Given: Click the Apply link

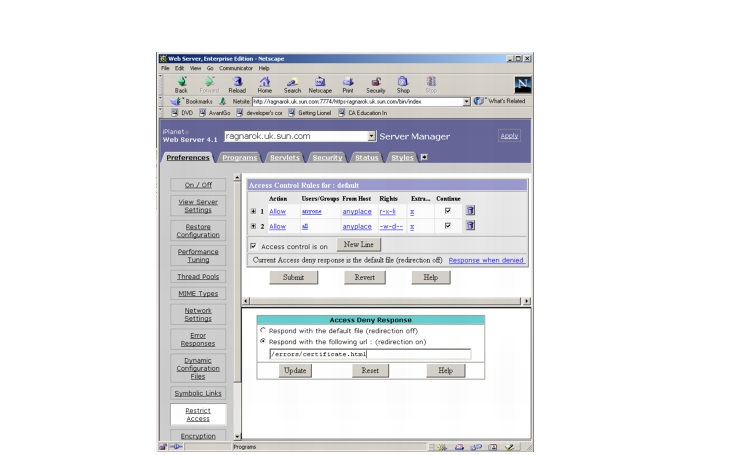Looking at the screenshot, I should click(509, 136).
